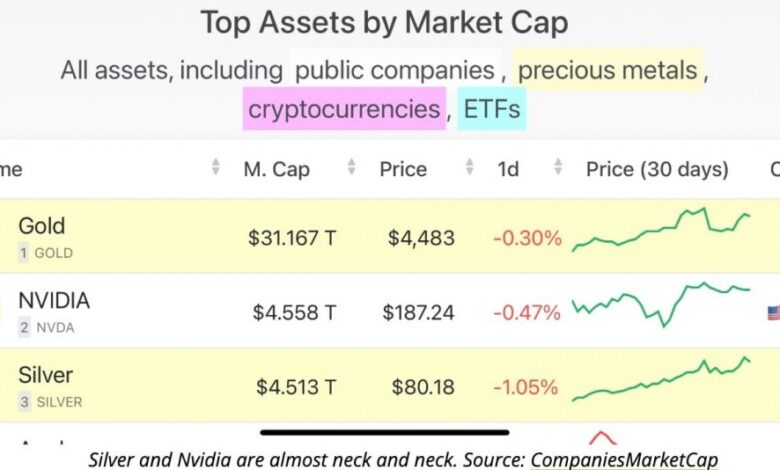The height and width of the screenshot is (470, 780).
Task: Click rank badge 1 under Gold
Action: [23, 253]
